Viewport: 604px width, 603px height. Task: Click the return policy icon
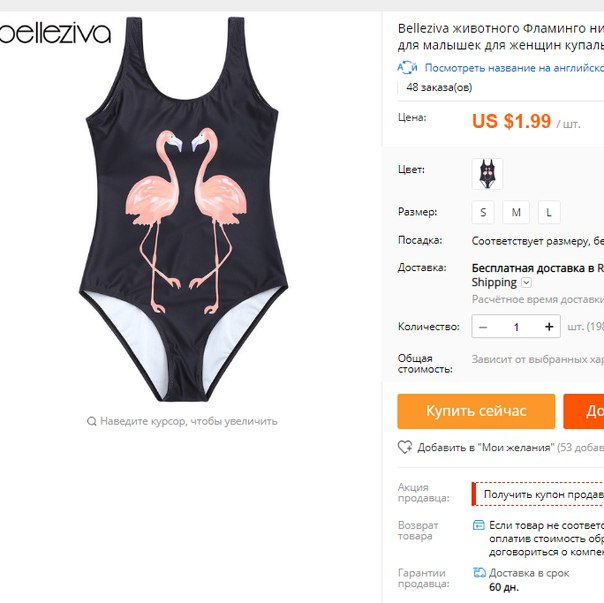(478, 525)
